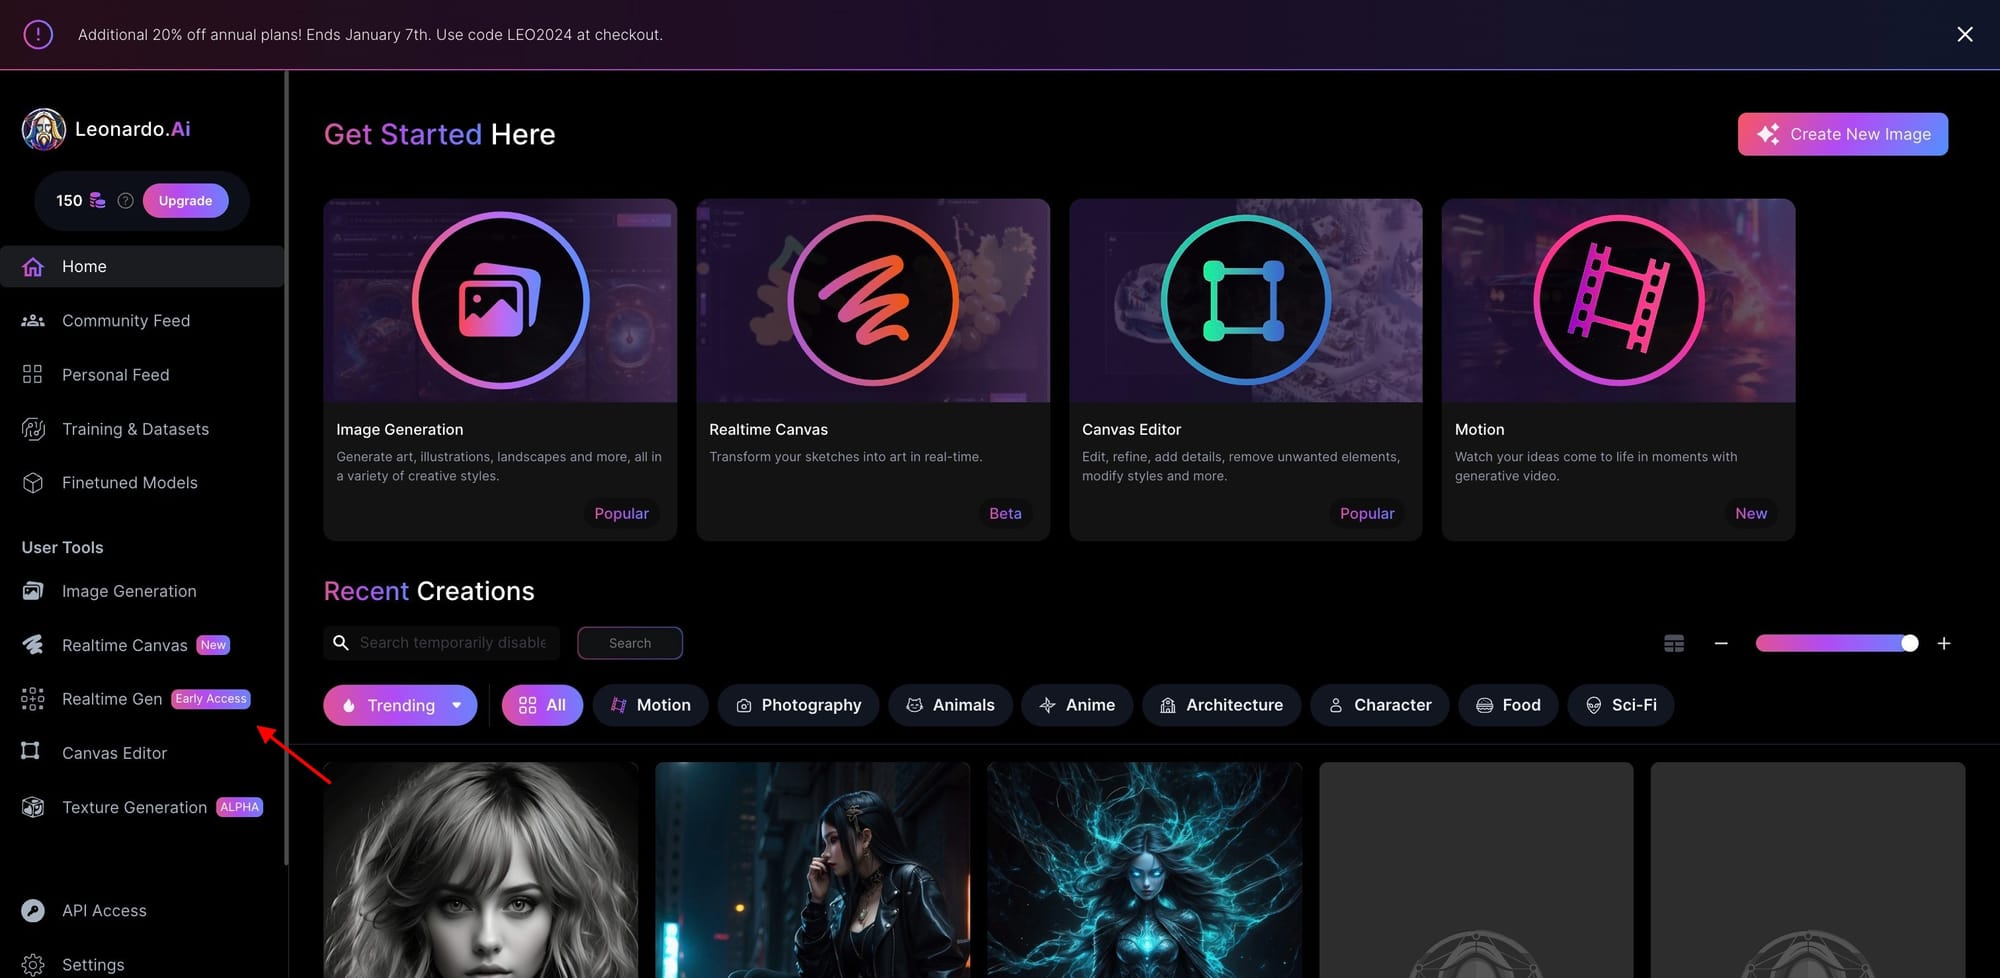This screenshot has height=978, width=2000.
Task: Click the sidebar vertical scrollbar
Action: click(x=286, y=467)
